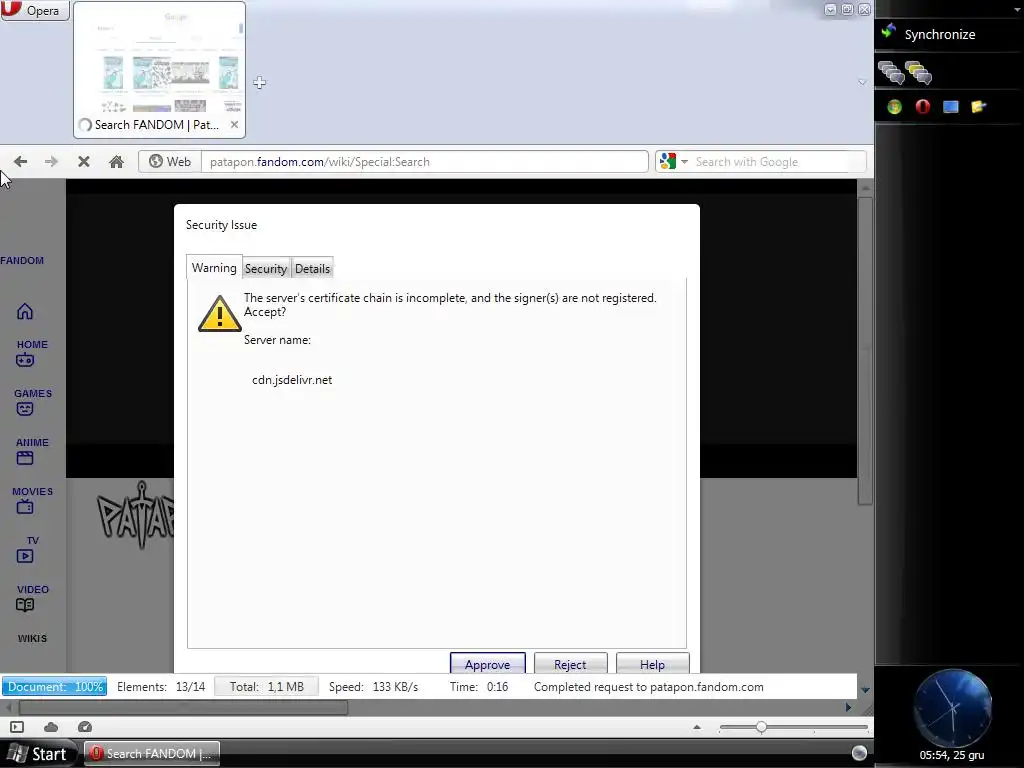Screen dimensions: 1024x768
Task: Toggle the panel icon in status bar
Action: click(17, 727)
